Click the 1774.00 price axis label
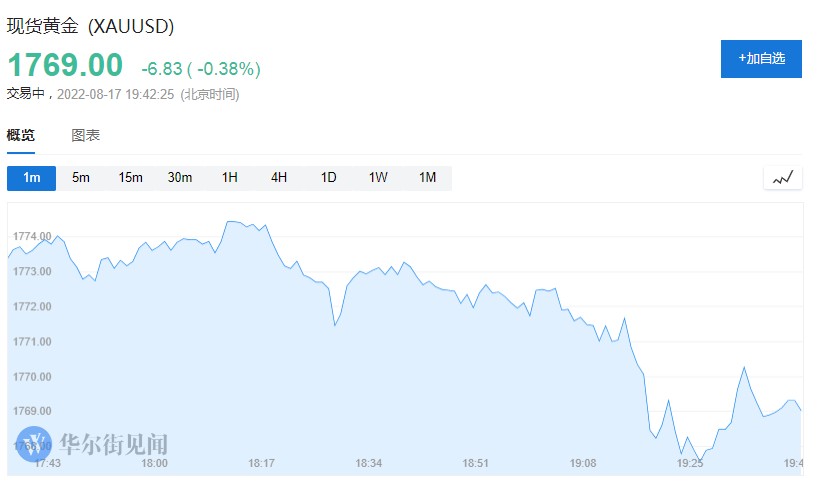The height and width of the screenshot is (487, 820). 32,236
